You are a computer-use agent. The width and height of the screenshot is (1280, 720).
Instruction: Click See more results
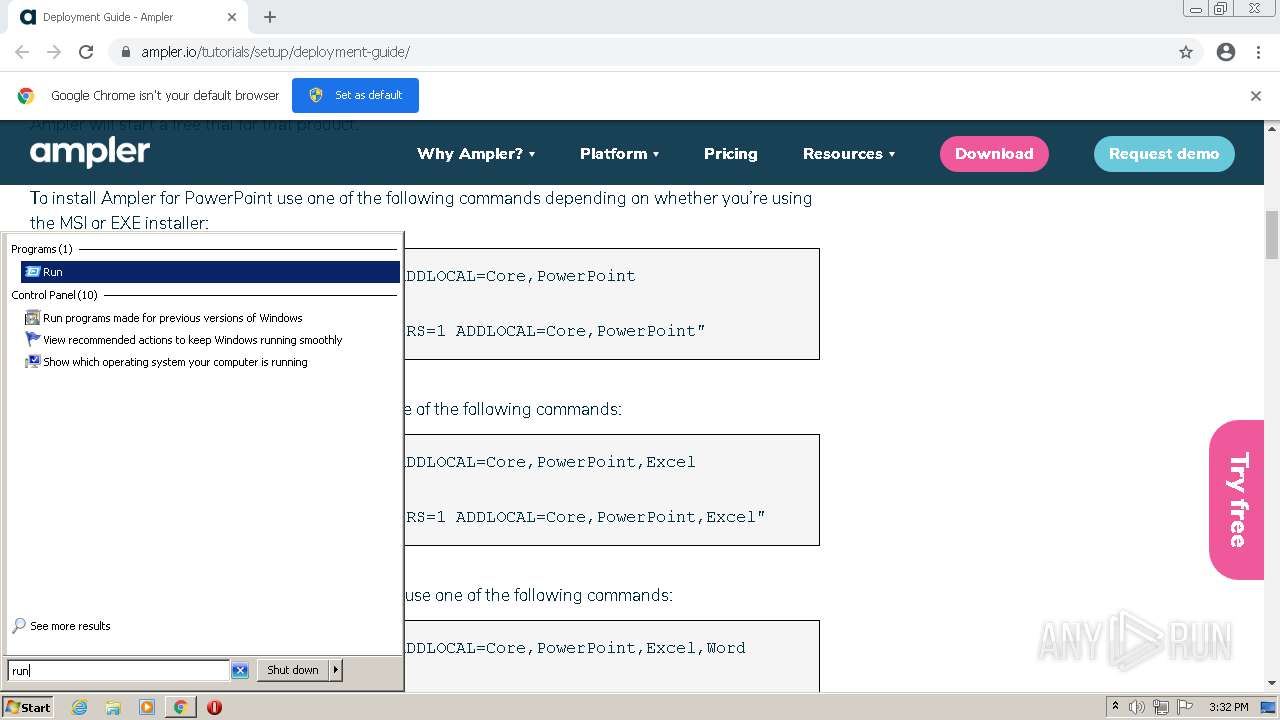61,626
